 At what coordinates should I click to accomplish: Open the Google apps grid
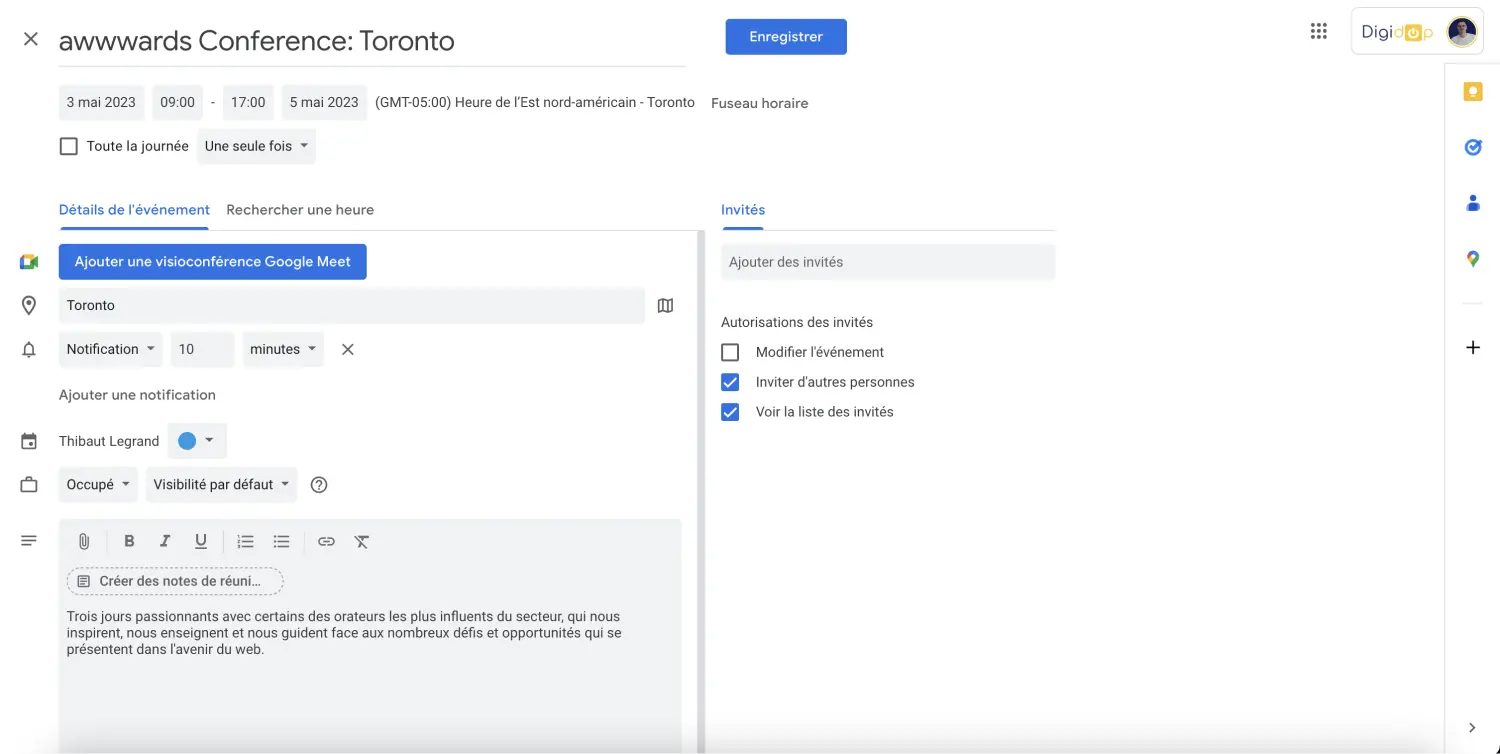[1319, 31]
